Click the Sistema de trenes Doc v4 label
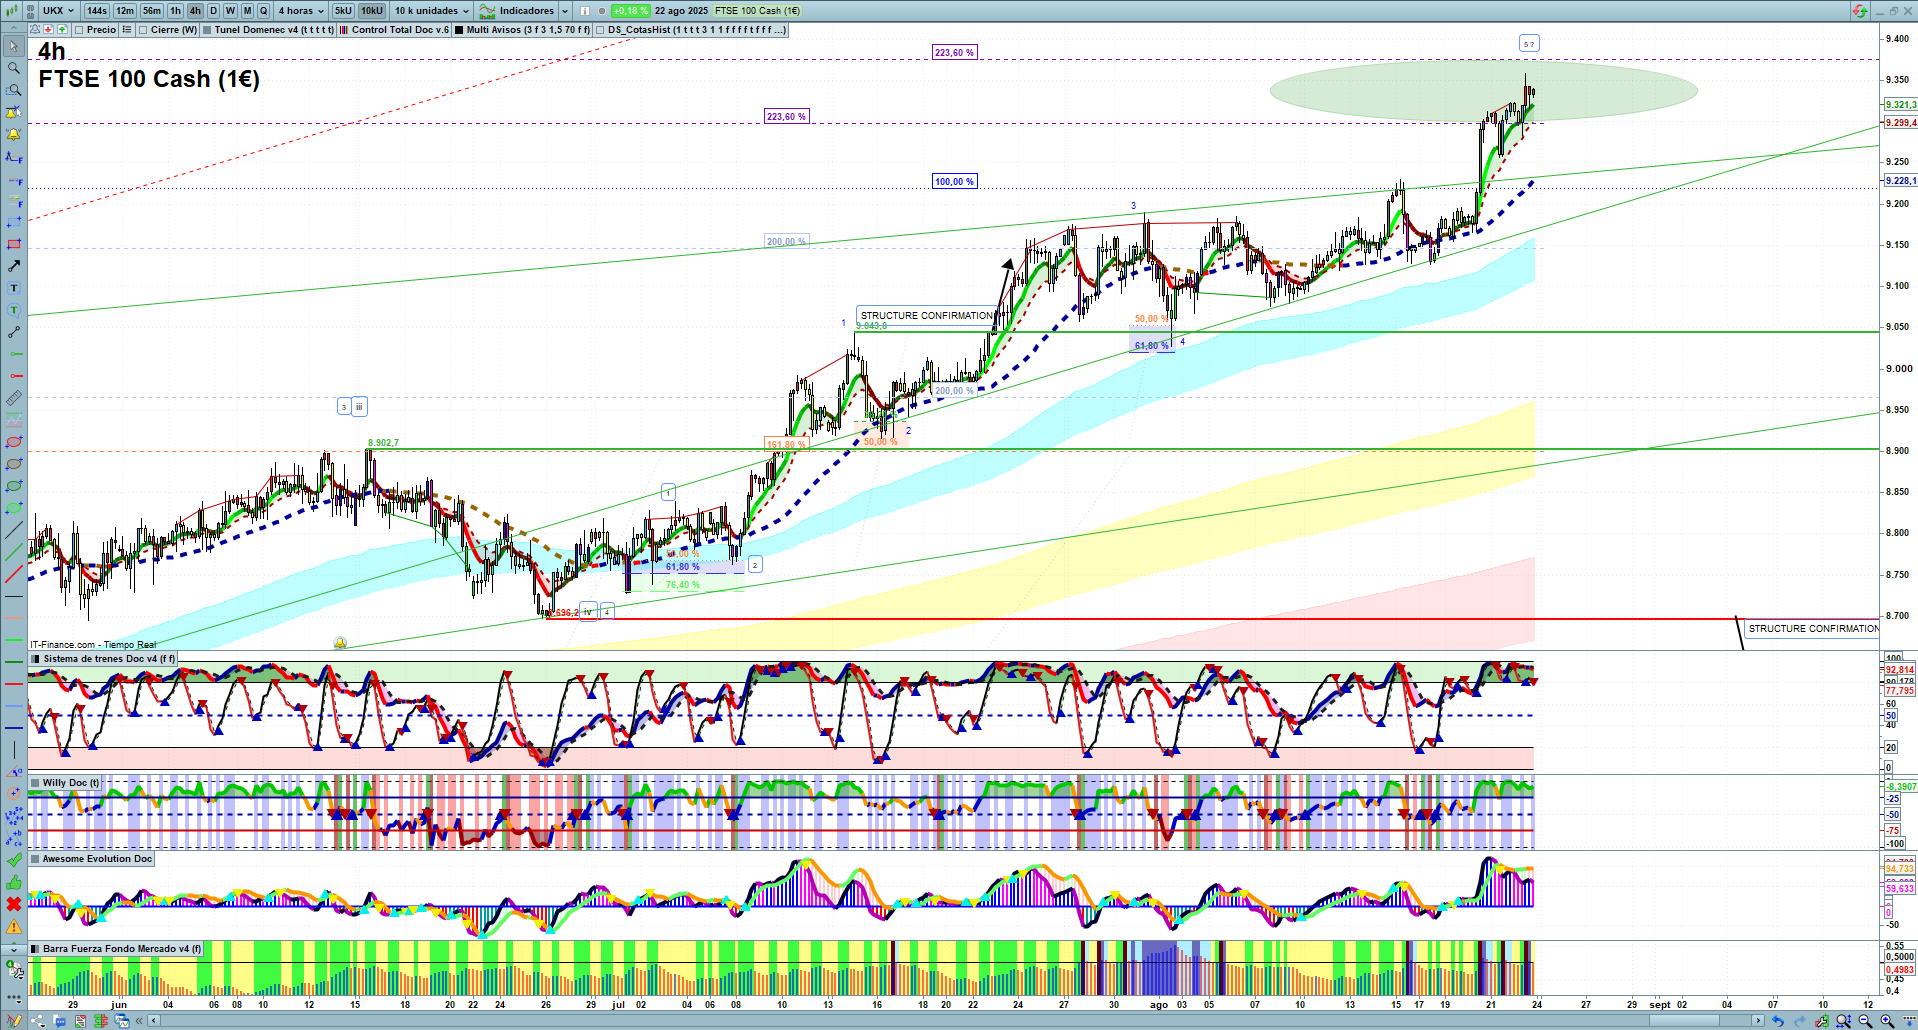1918x1030 pixels. (109, 659)
